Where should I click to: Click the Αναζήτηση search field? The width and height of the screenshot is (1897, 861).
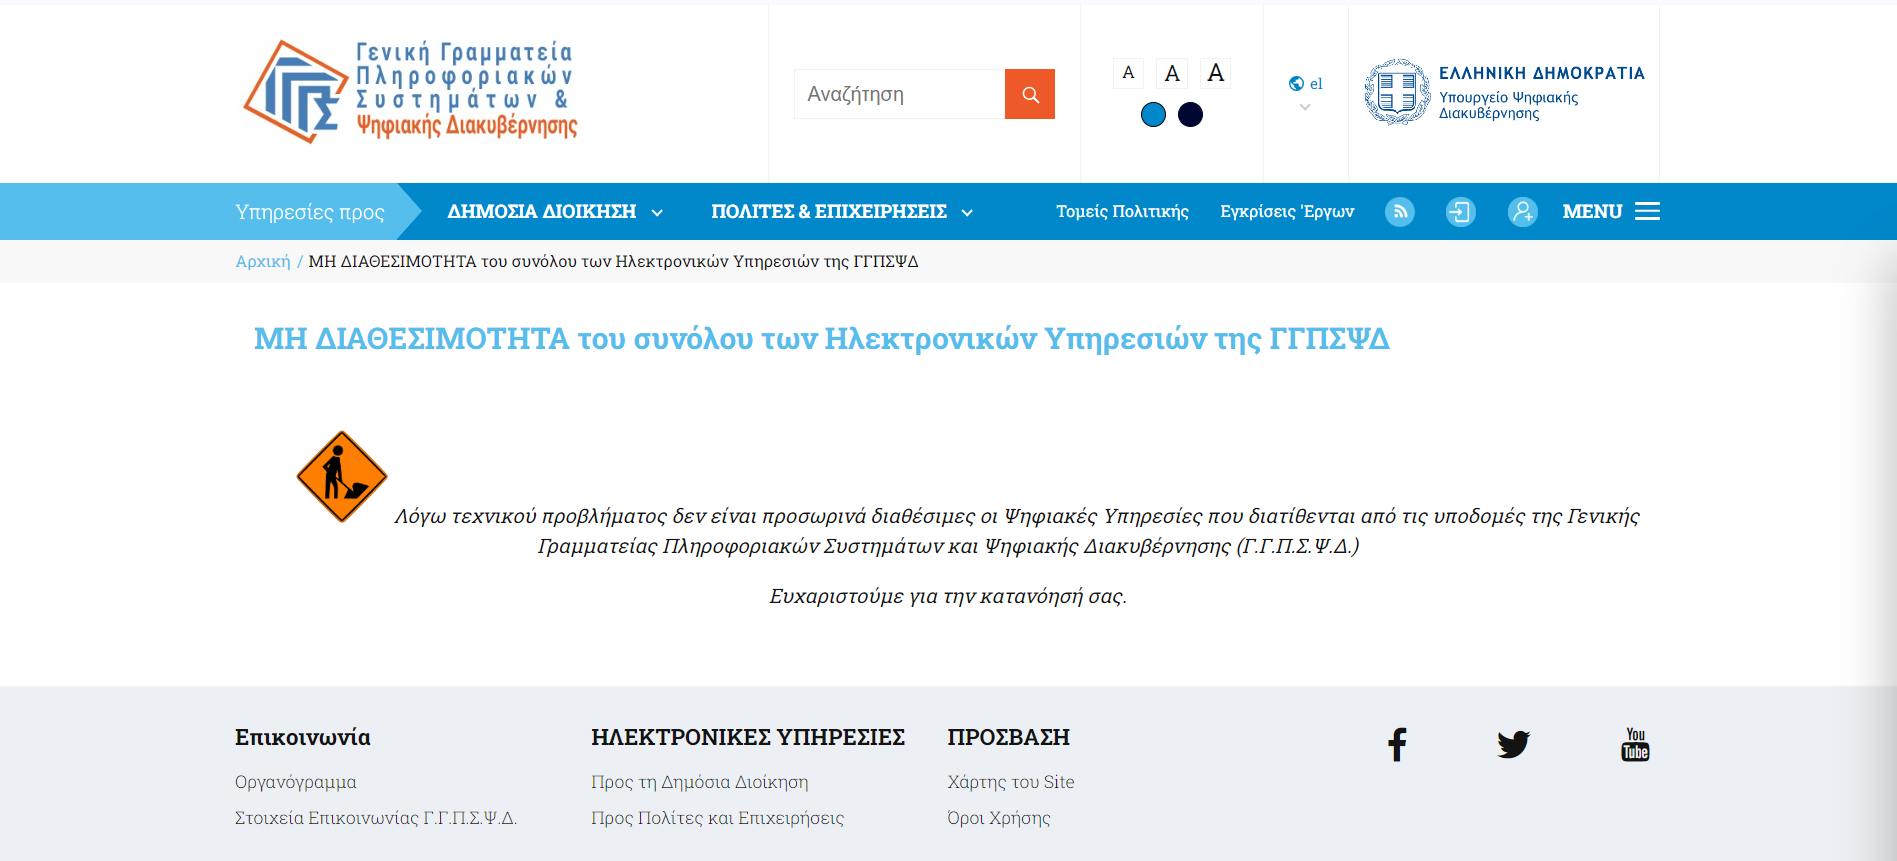tap(899, 94)
